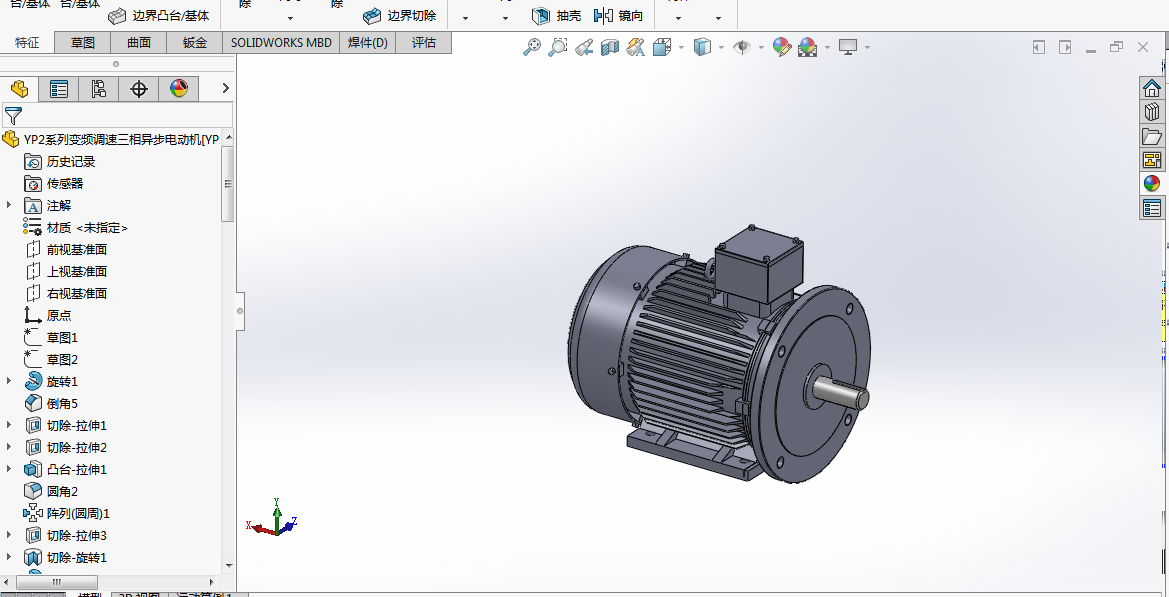Open the DimXpertManager crosshair tab
This screenshot has width=1169, height=597.
click(139, 89)
